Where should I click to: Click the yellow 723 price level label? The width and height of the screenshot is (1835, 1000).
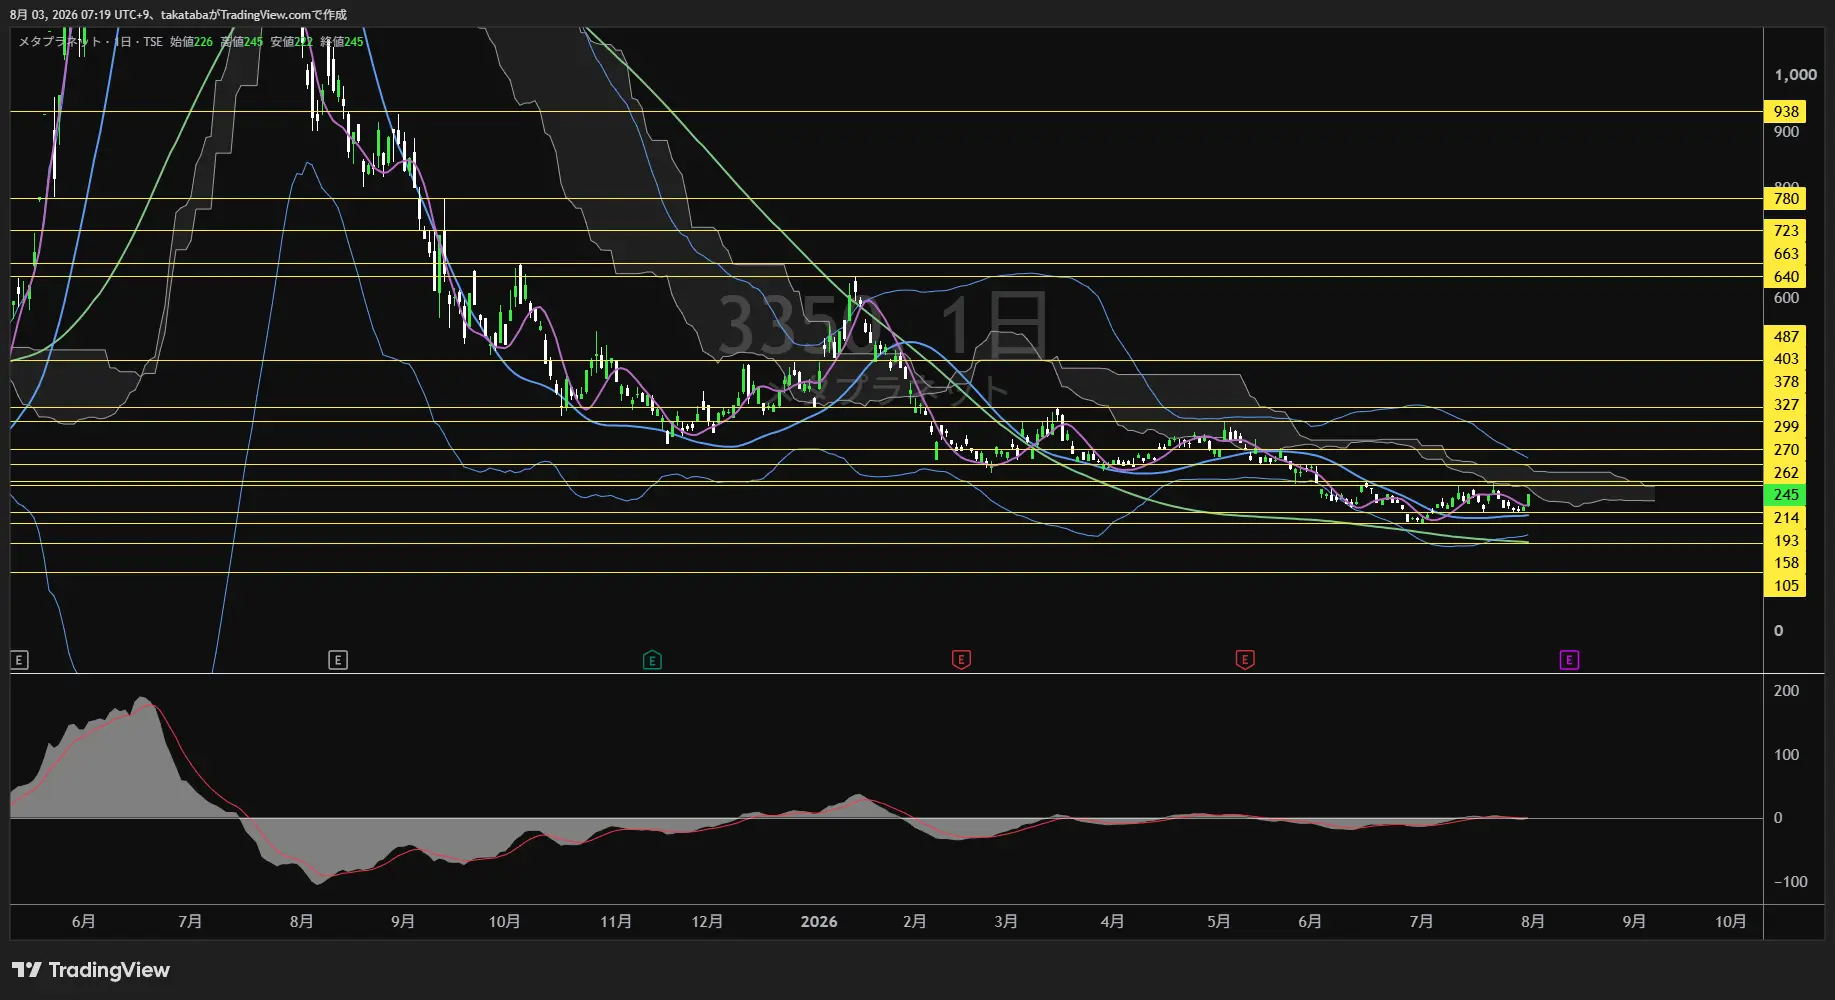[1785, 231]
